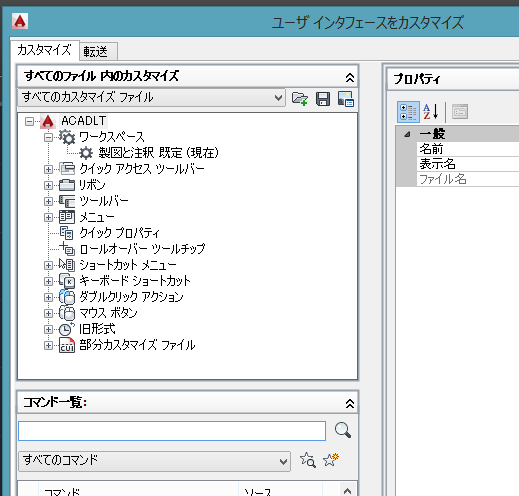Expand the 旧形式 node
This screenshot has height=496, width=519.
click(48, 329)
